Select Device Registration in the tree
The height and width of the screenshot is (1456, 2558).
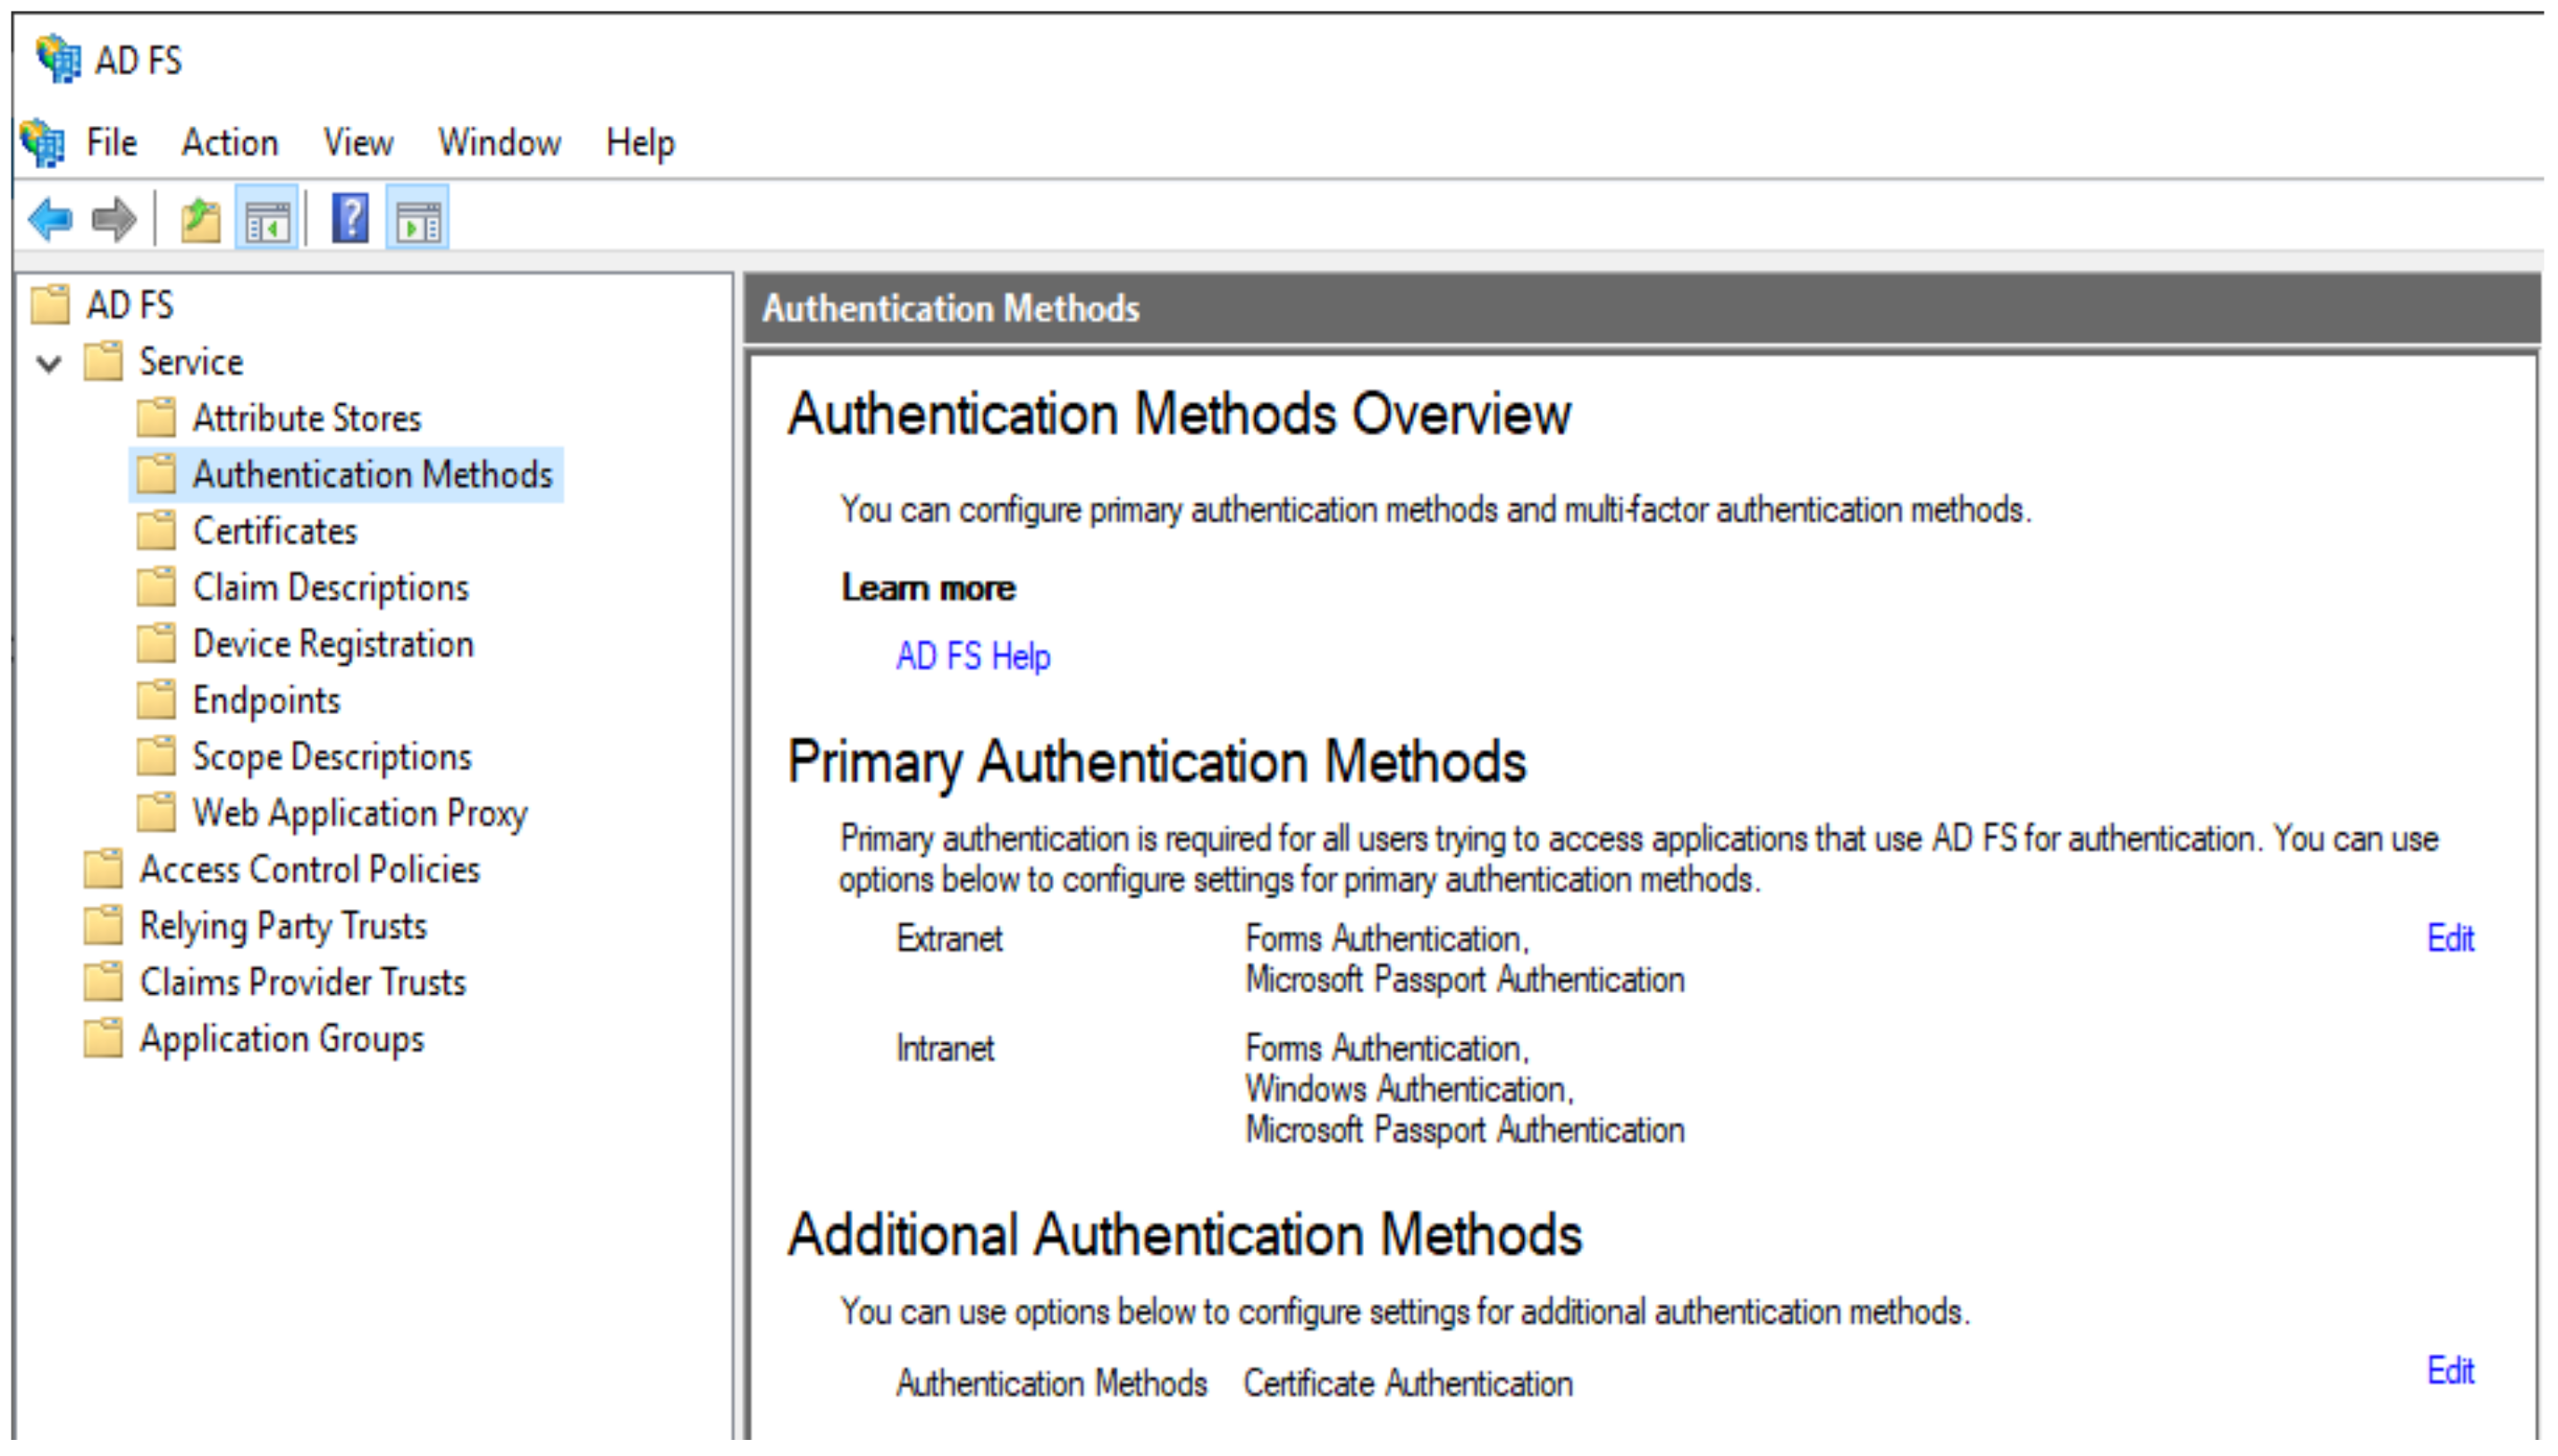coord(333,644)
